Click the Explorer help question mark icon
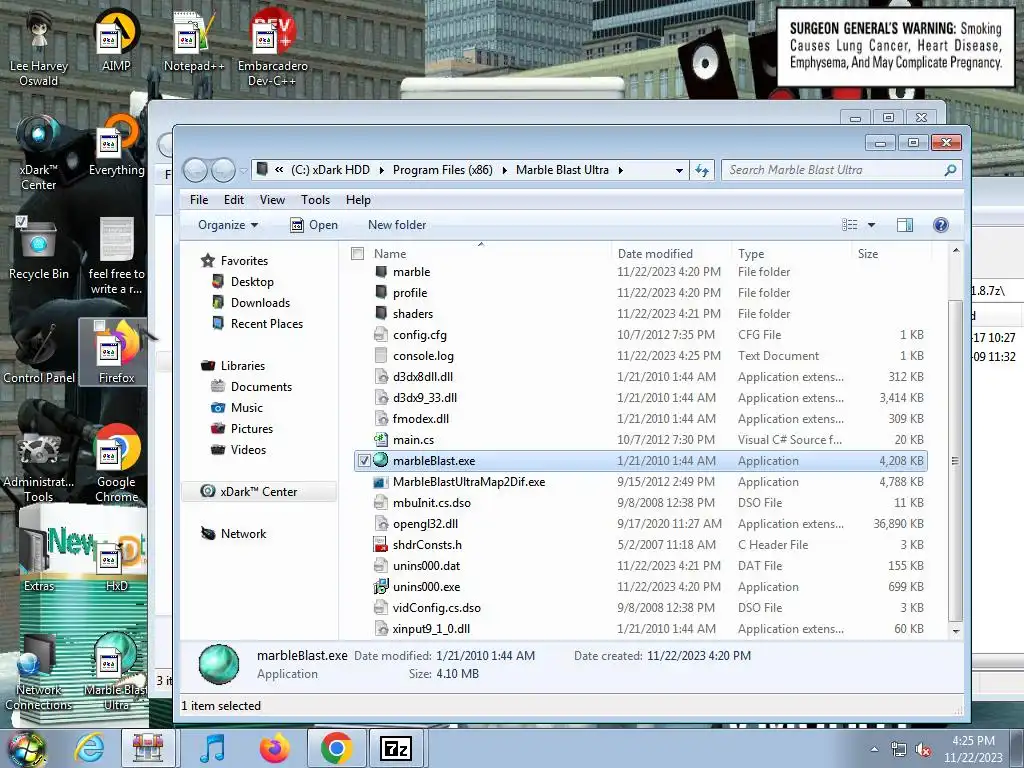Screen dimensions: 1024x768 click(940, 225)
